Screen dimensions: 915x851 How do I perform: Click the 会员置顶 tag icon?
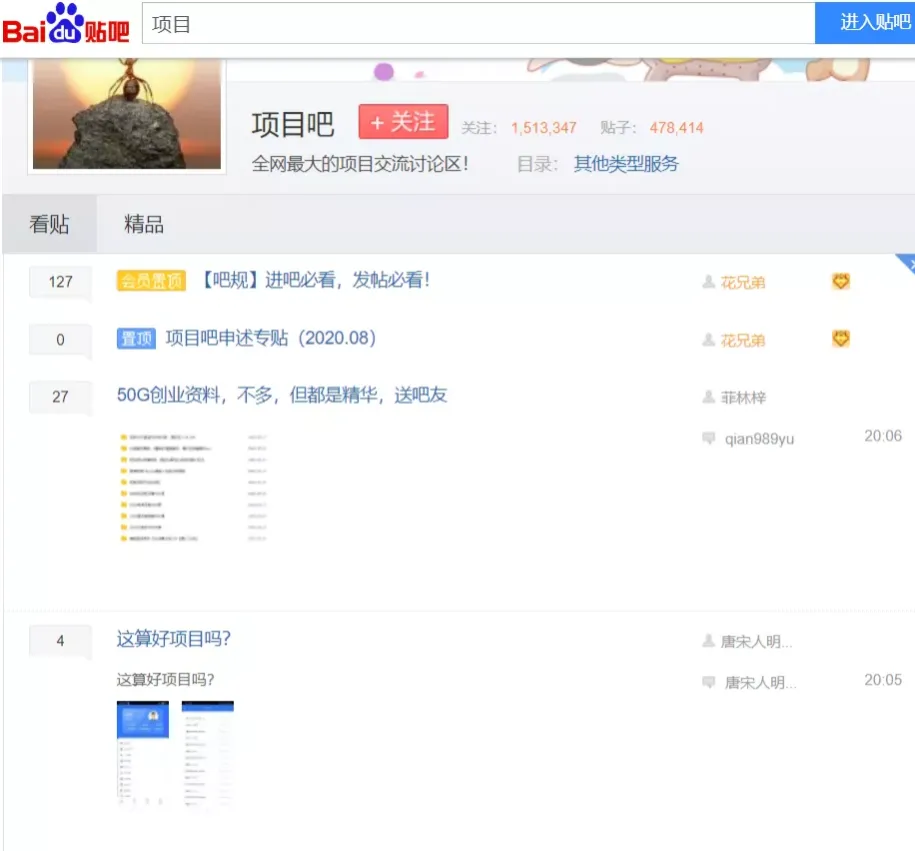(151, 281)
